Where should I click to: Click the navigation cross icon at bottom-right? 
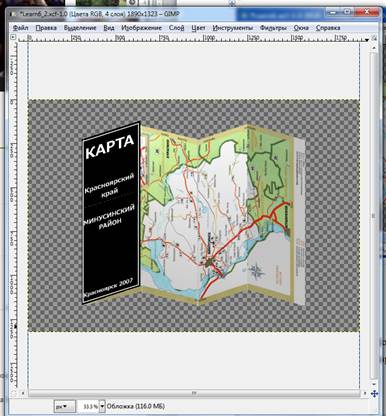374,394
